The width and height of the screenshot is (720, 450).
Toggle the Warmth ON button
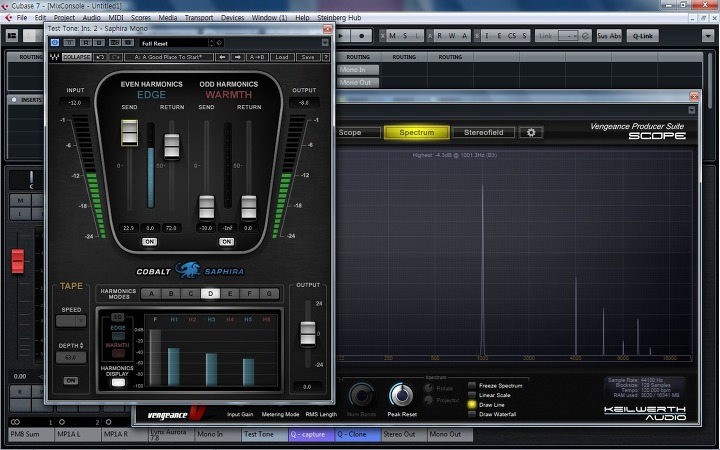click(226, 242)
